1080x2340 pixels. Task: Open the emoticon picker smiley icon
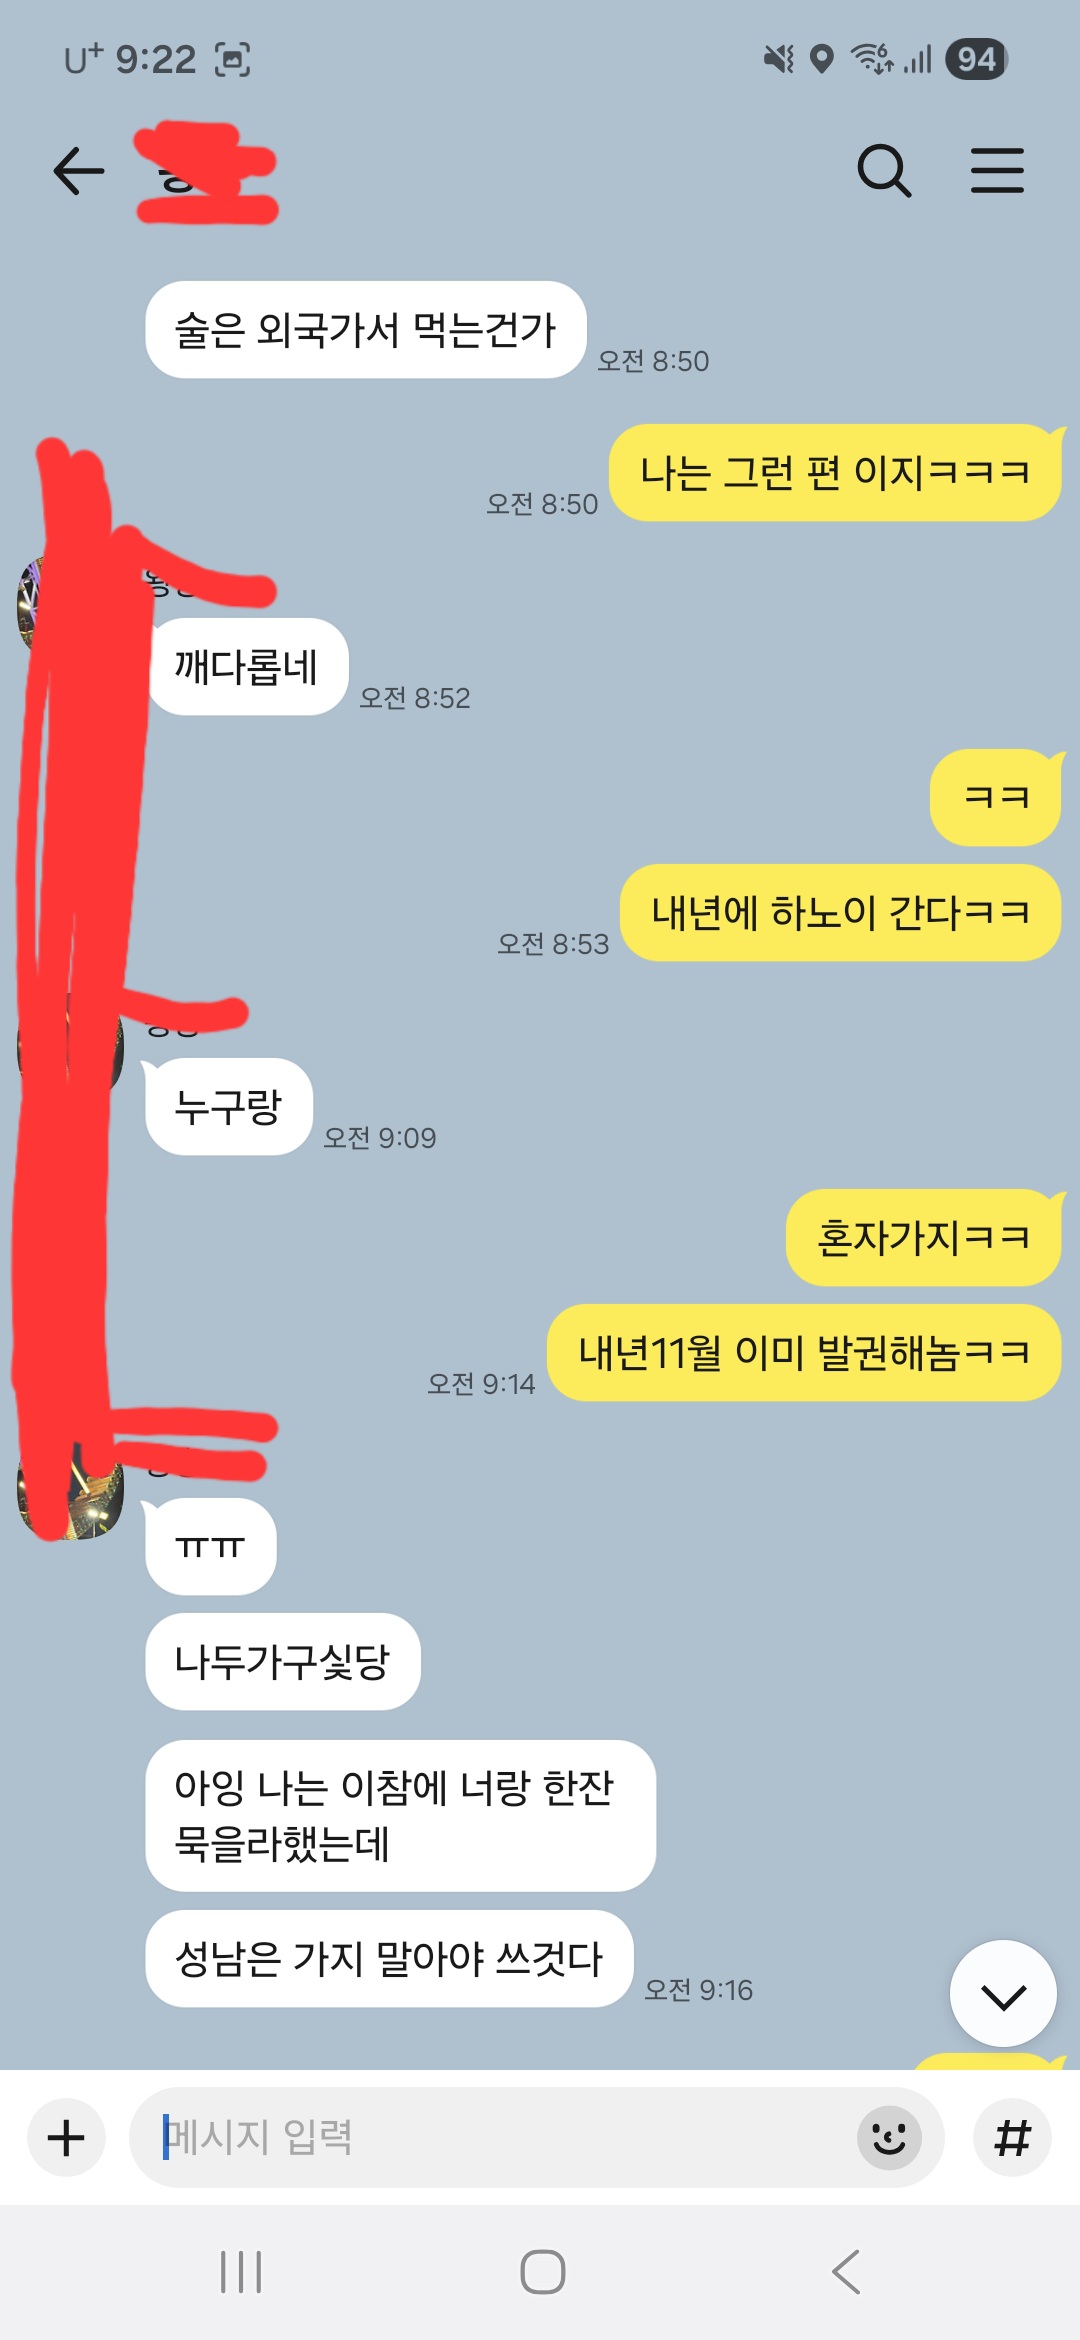pyautogui.click(x=889, y=2138)
